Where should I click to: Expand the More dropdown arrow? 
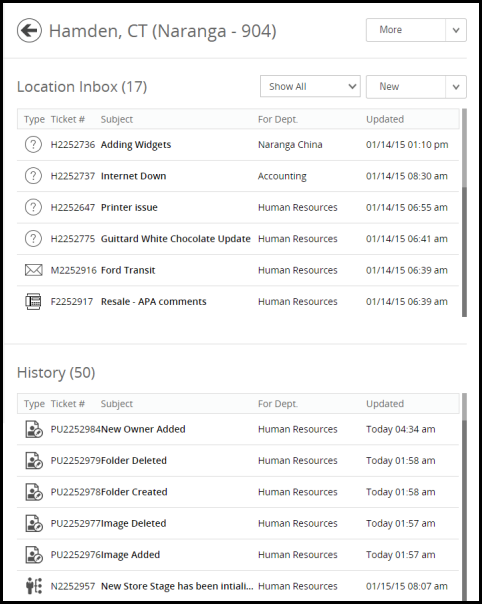[456, 30]
